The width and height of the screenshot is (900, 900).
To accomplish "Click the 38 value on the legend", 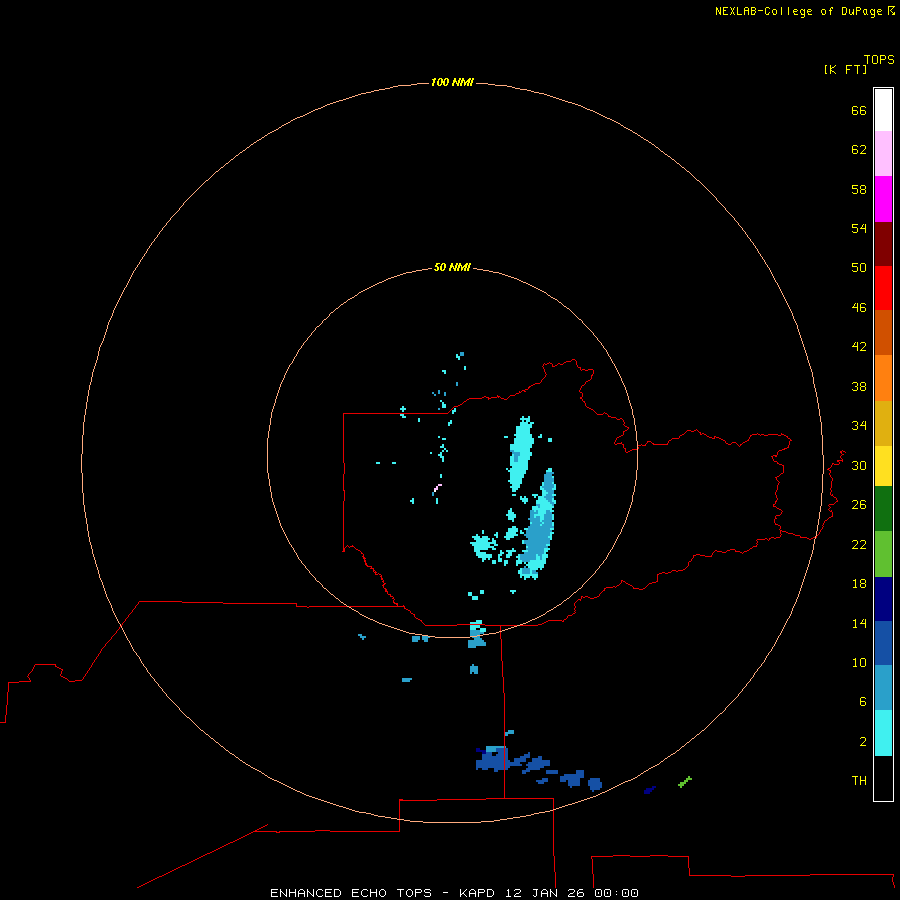I will click(x=859, y=387).
